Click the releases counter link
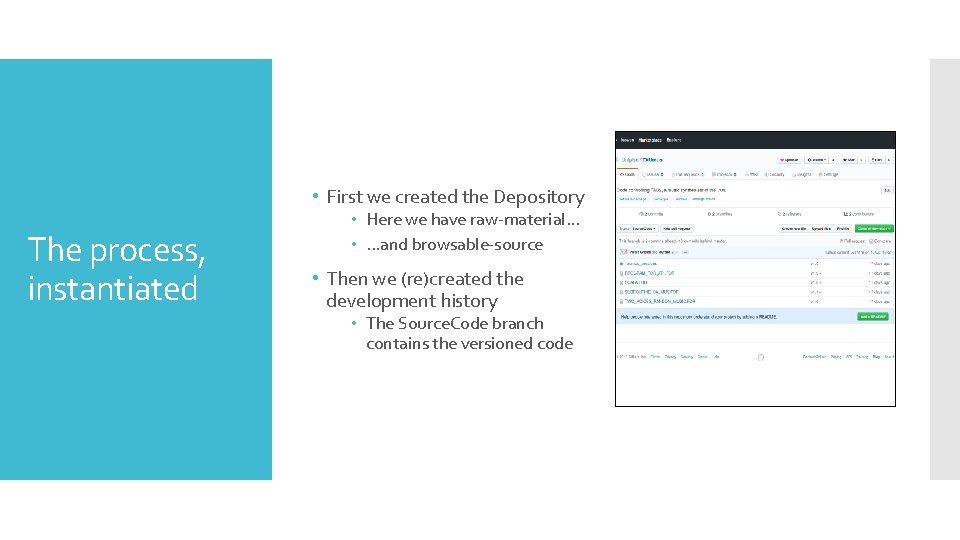This screenshot has width=960, height=540. coord(789,214)
